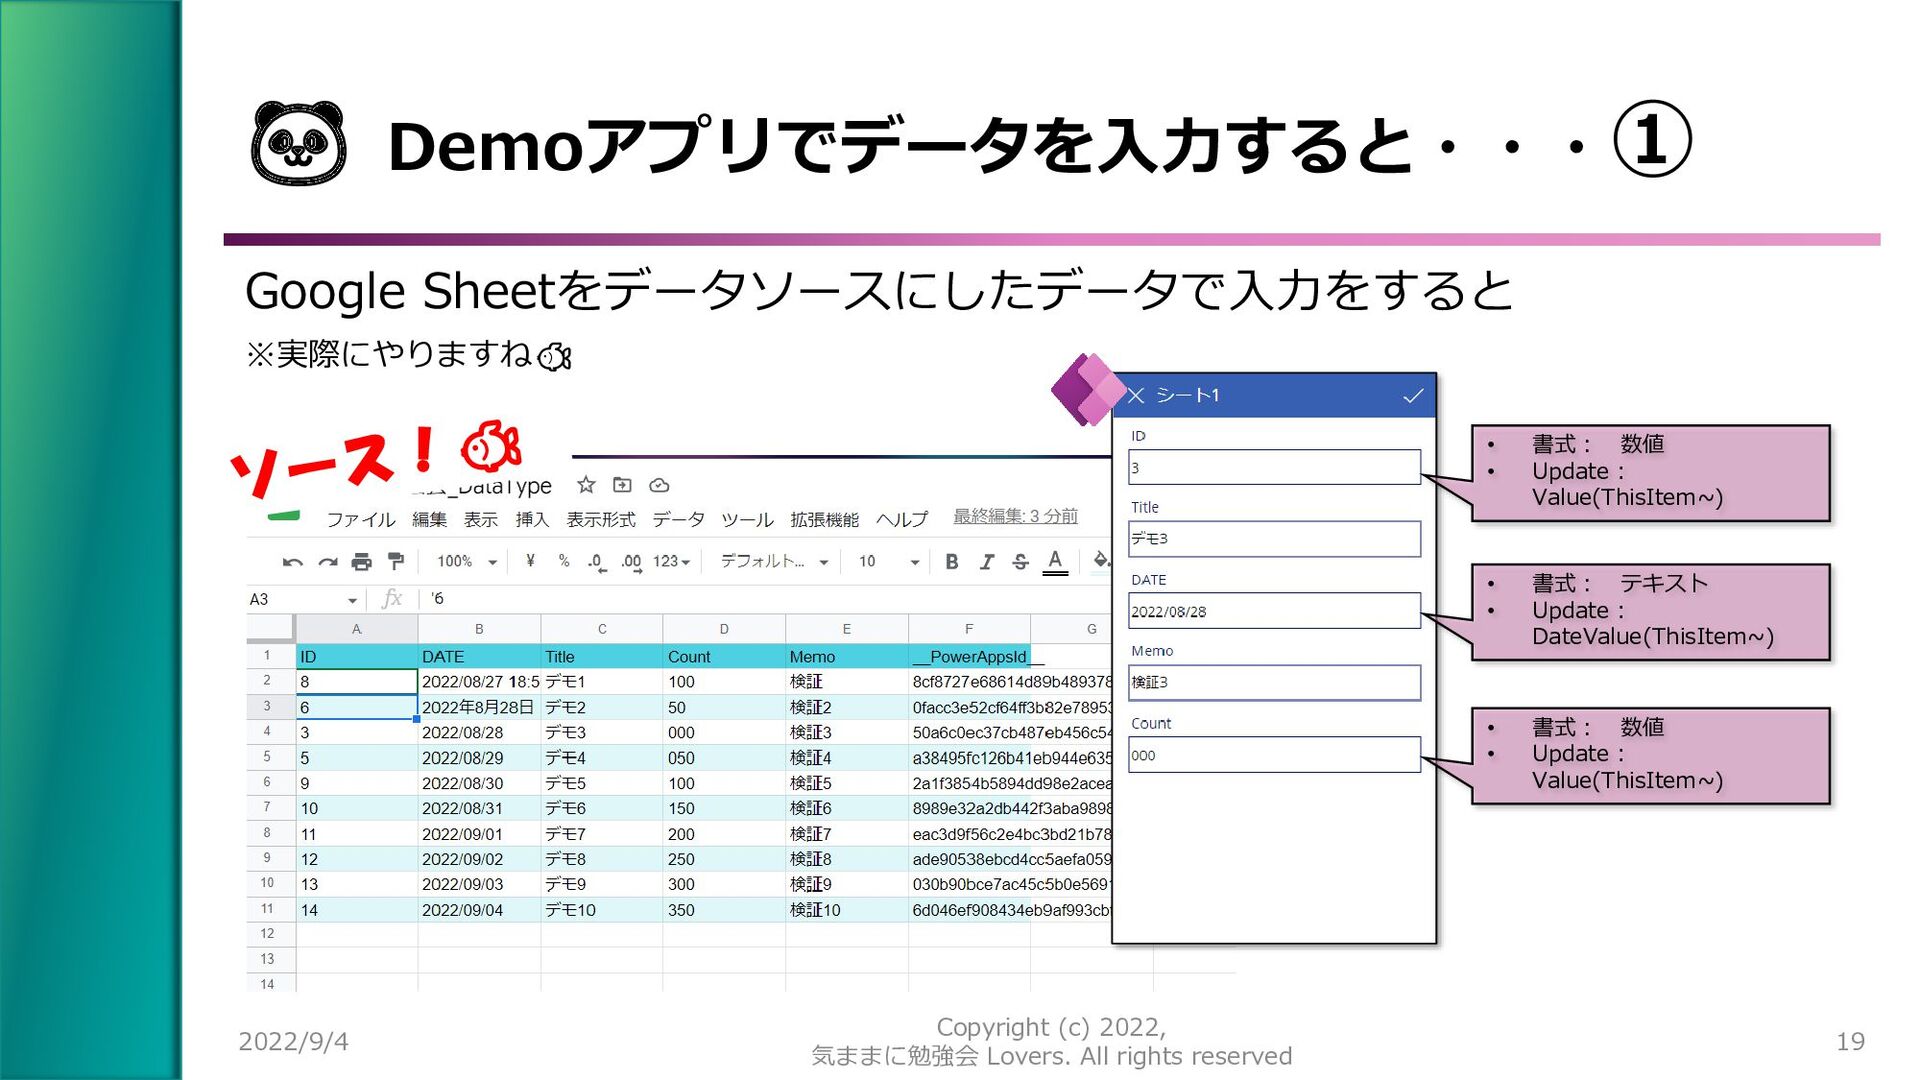Open the データ menu
Viewport: 1920px width, 1080px height.
[x=678, y=520]
